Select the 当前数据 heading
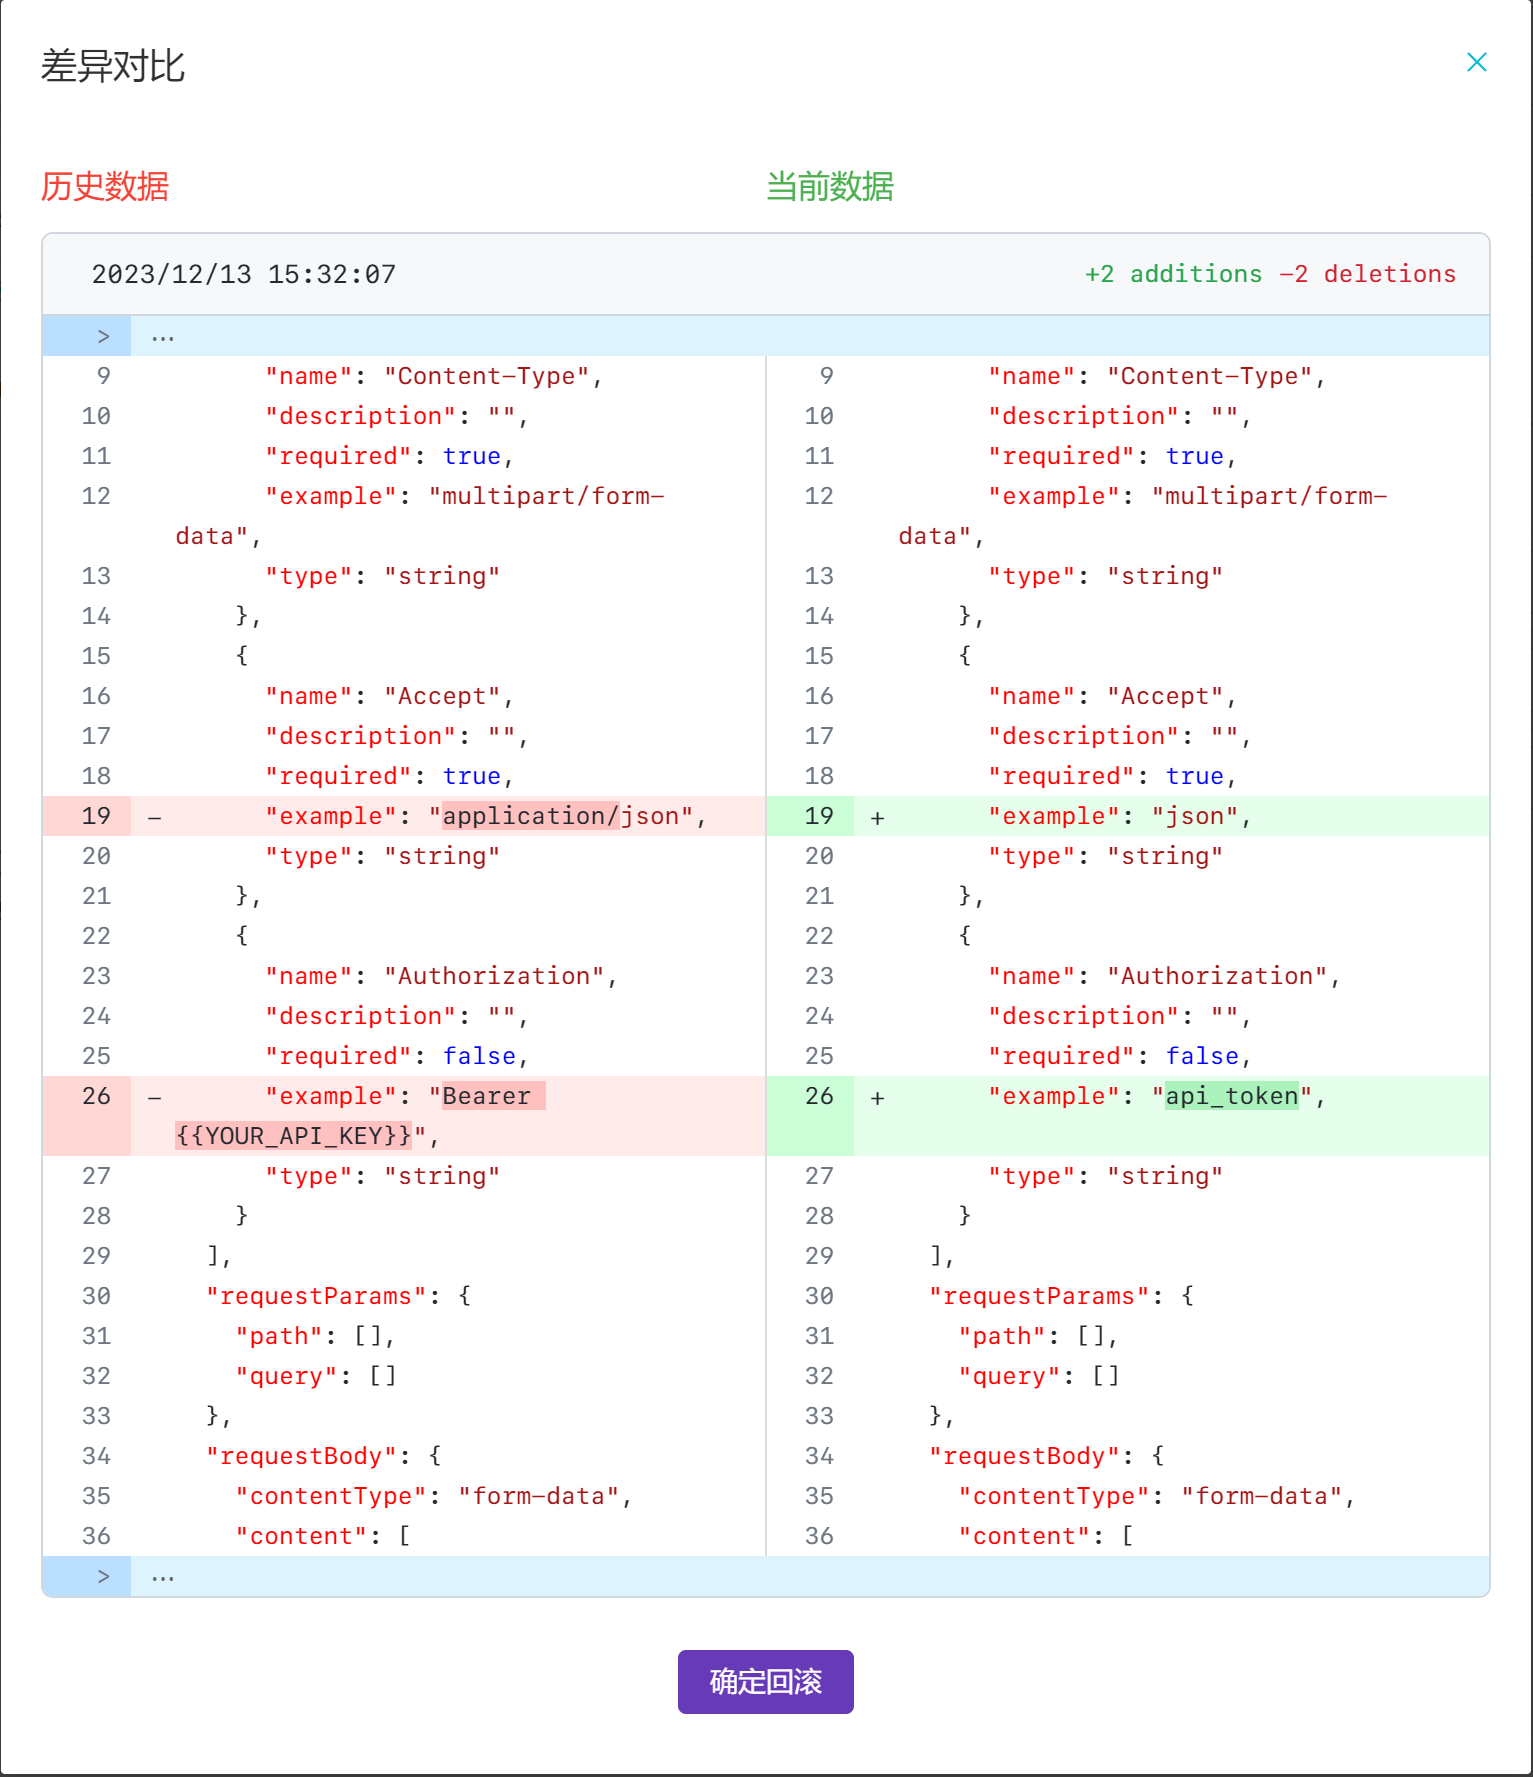 pos(830,187)
